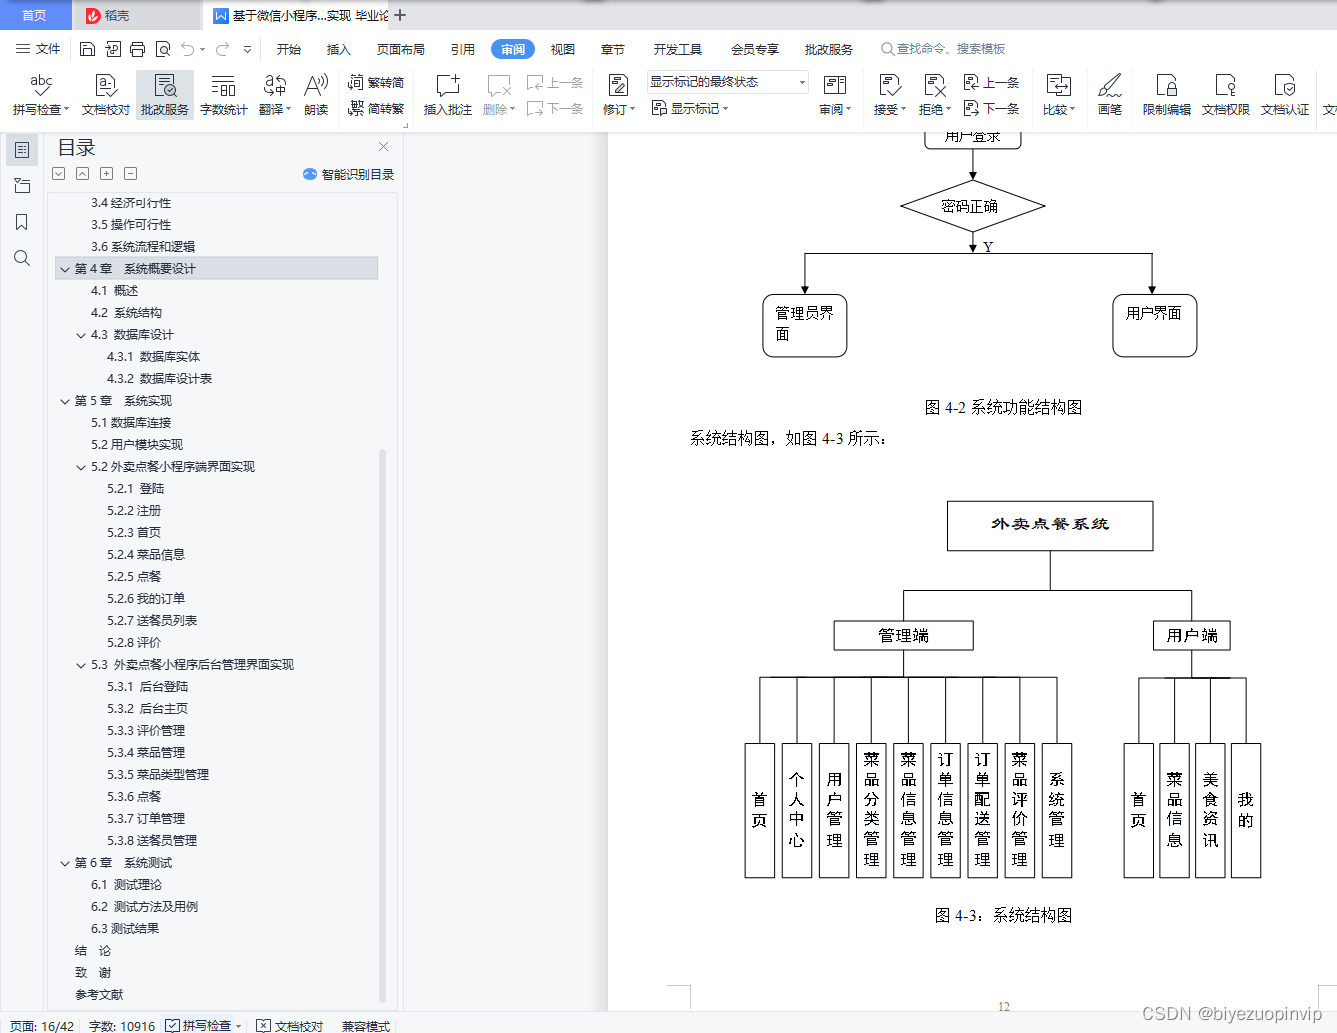Screen dimensions: 1337x1033
Task: Expand all outline levels plus icon
Action: point(106,174)
